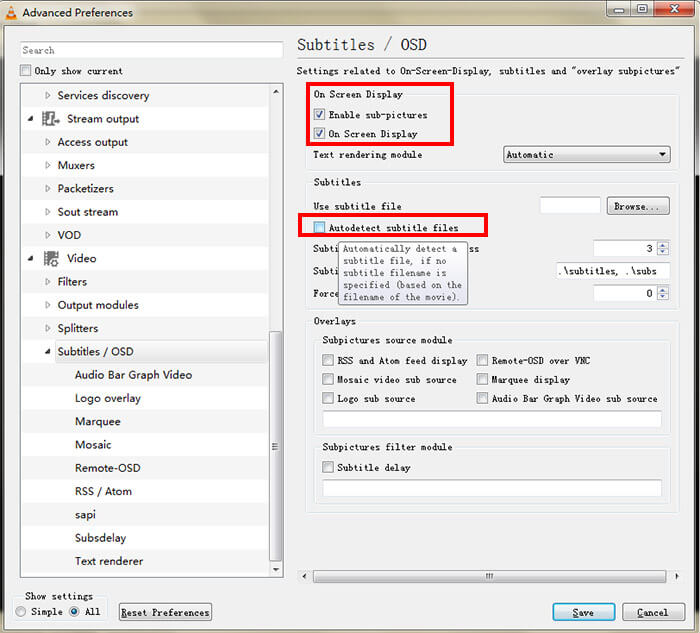Decrease the value 0 spinner
Screen dimensions: 700x633
tap(663, 296)
